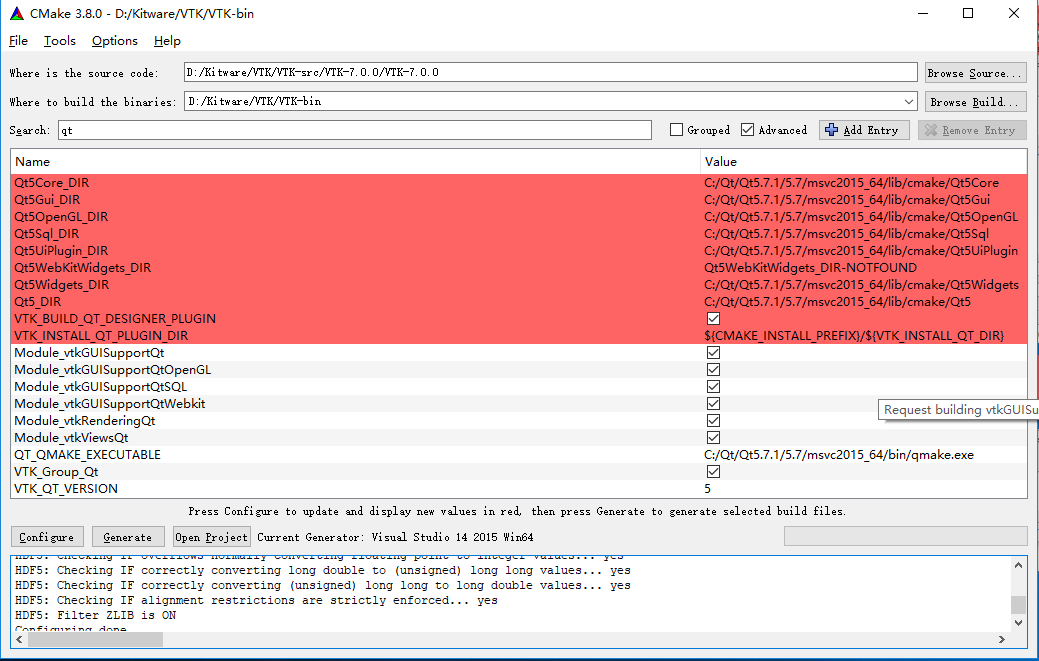Select the Qt5WebKitWidgets_DIR entry
The height and width of the screenshot is (661, 1039).
tap(83, 268)
